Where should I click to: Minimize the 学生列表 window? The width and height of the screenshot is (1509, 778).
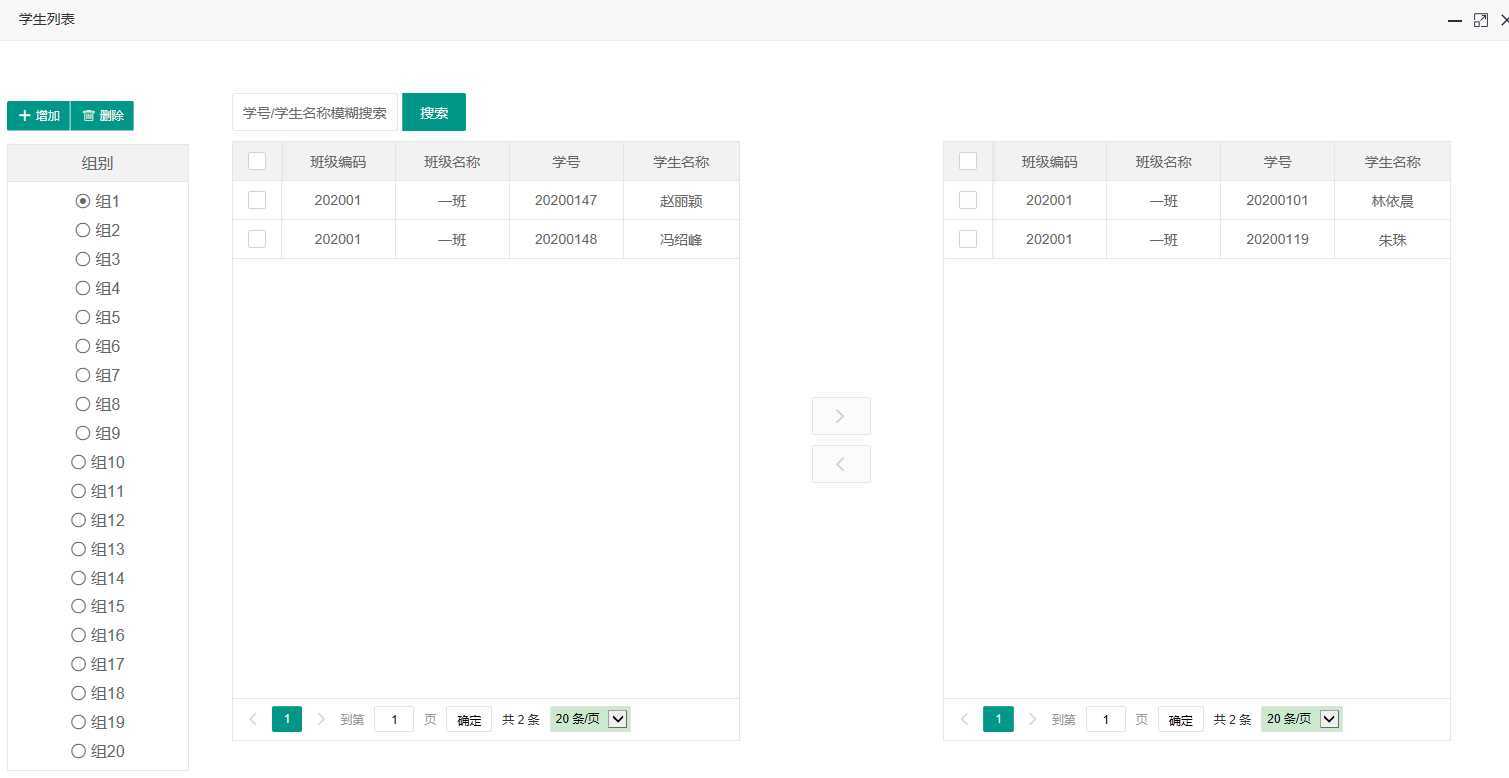tap(1455, 20)
